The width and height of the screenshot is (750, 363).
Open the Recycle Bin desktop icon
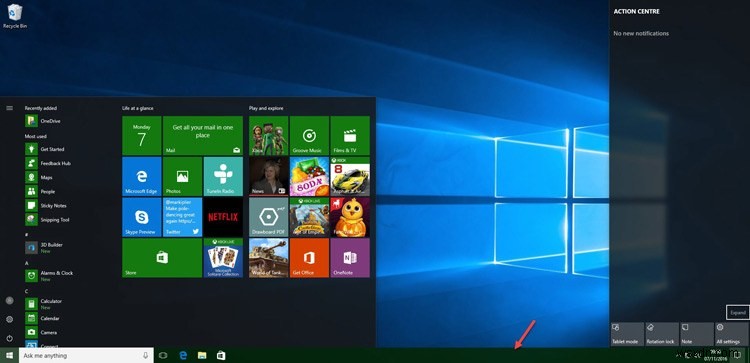15,16
